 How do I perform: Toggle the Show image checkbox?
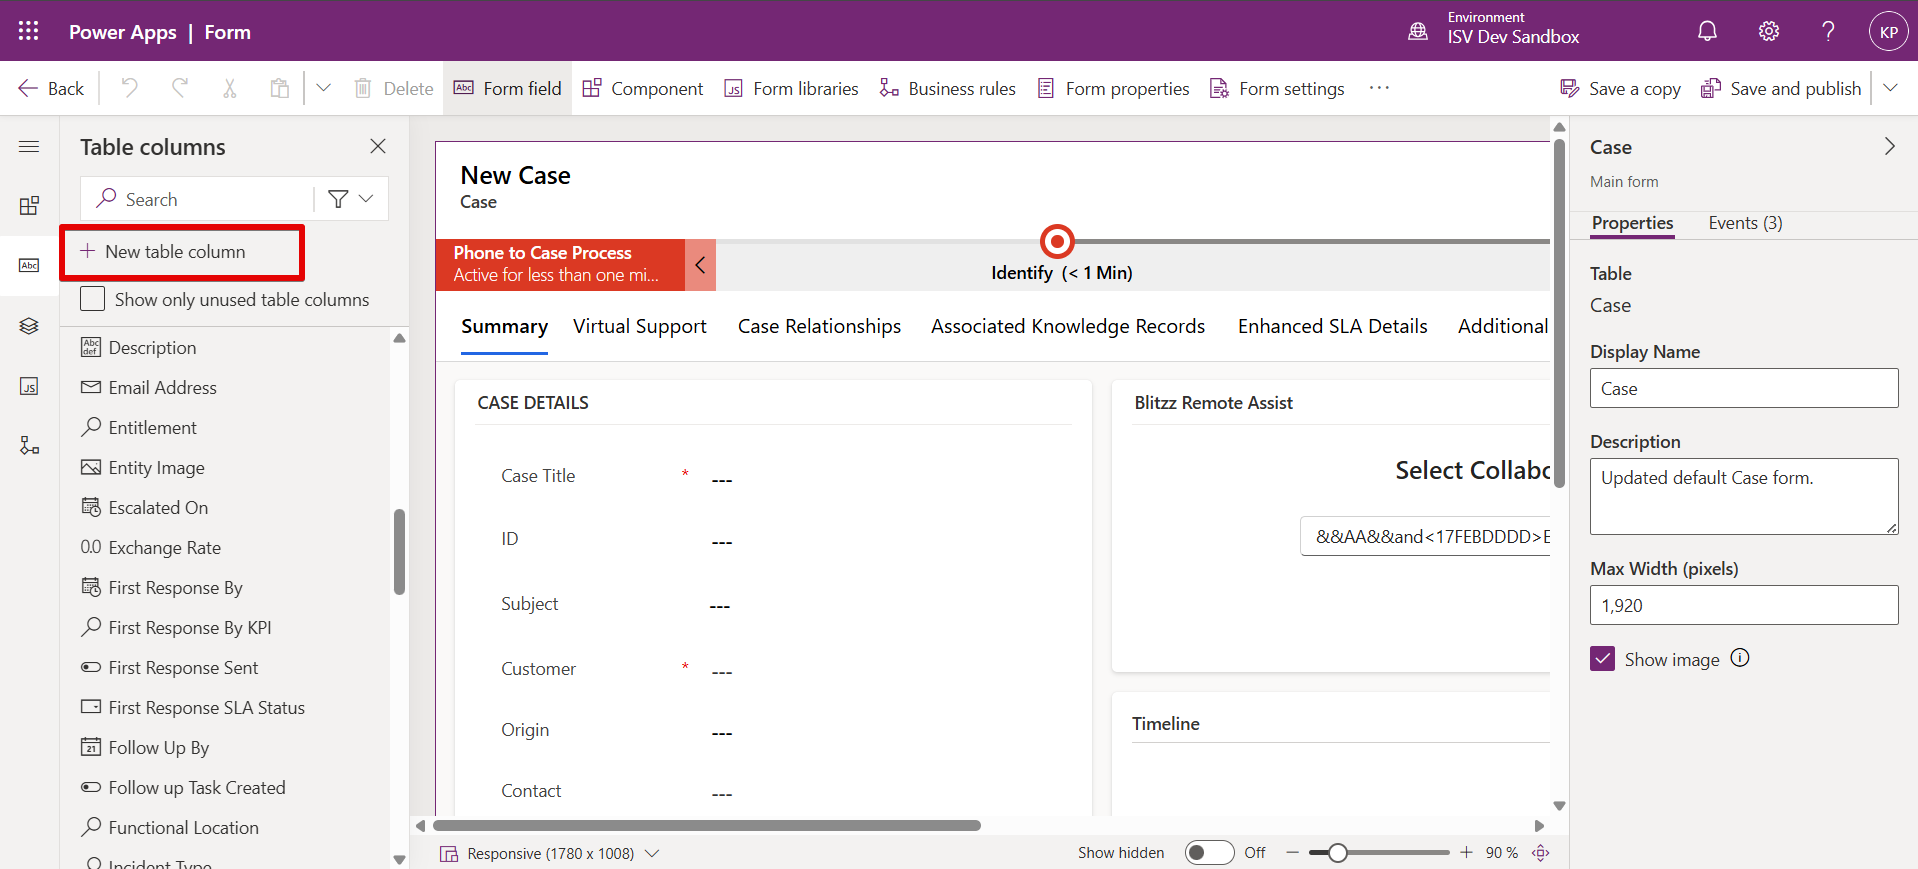1602,659
